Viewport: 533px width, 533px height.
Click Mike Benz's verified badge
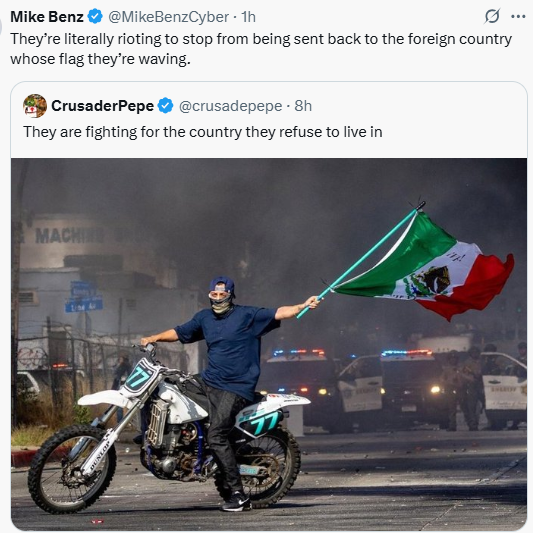(x=95, y=17)
